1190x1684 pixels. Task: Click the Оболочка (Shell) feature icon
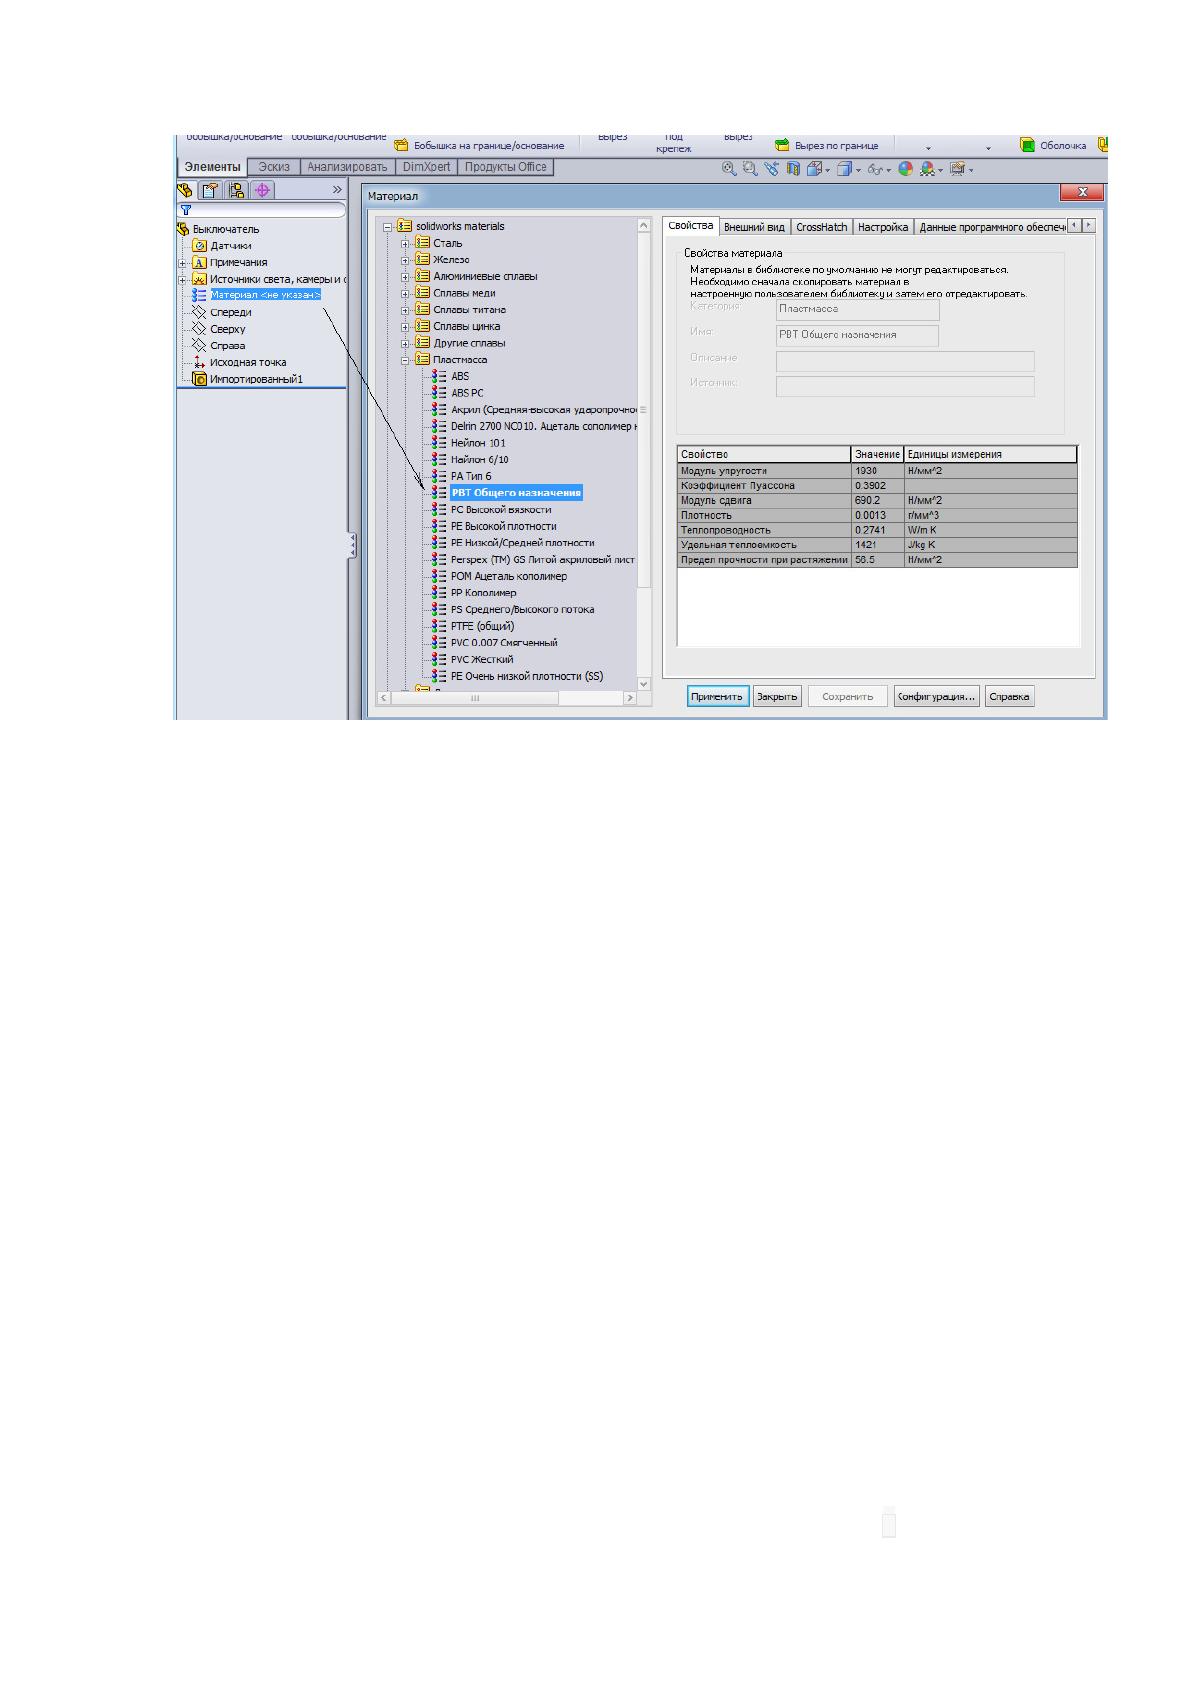1027,145
